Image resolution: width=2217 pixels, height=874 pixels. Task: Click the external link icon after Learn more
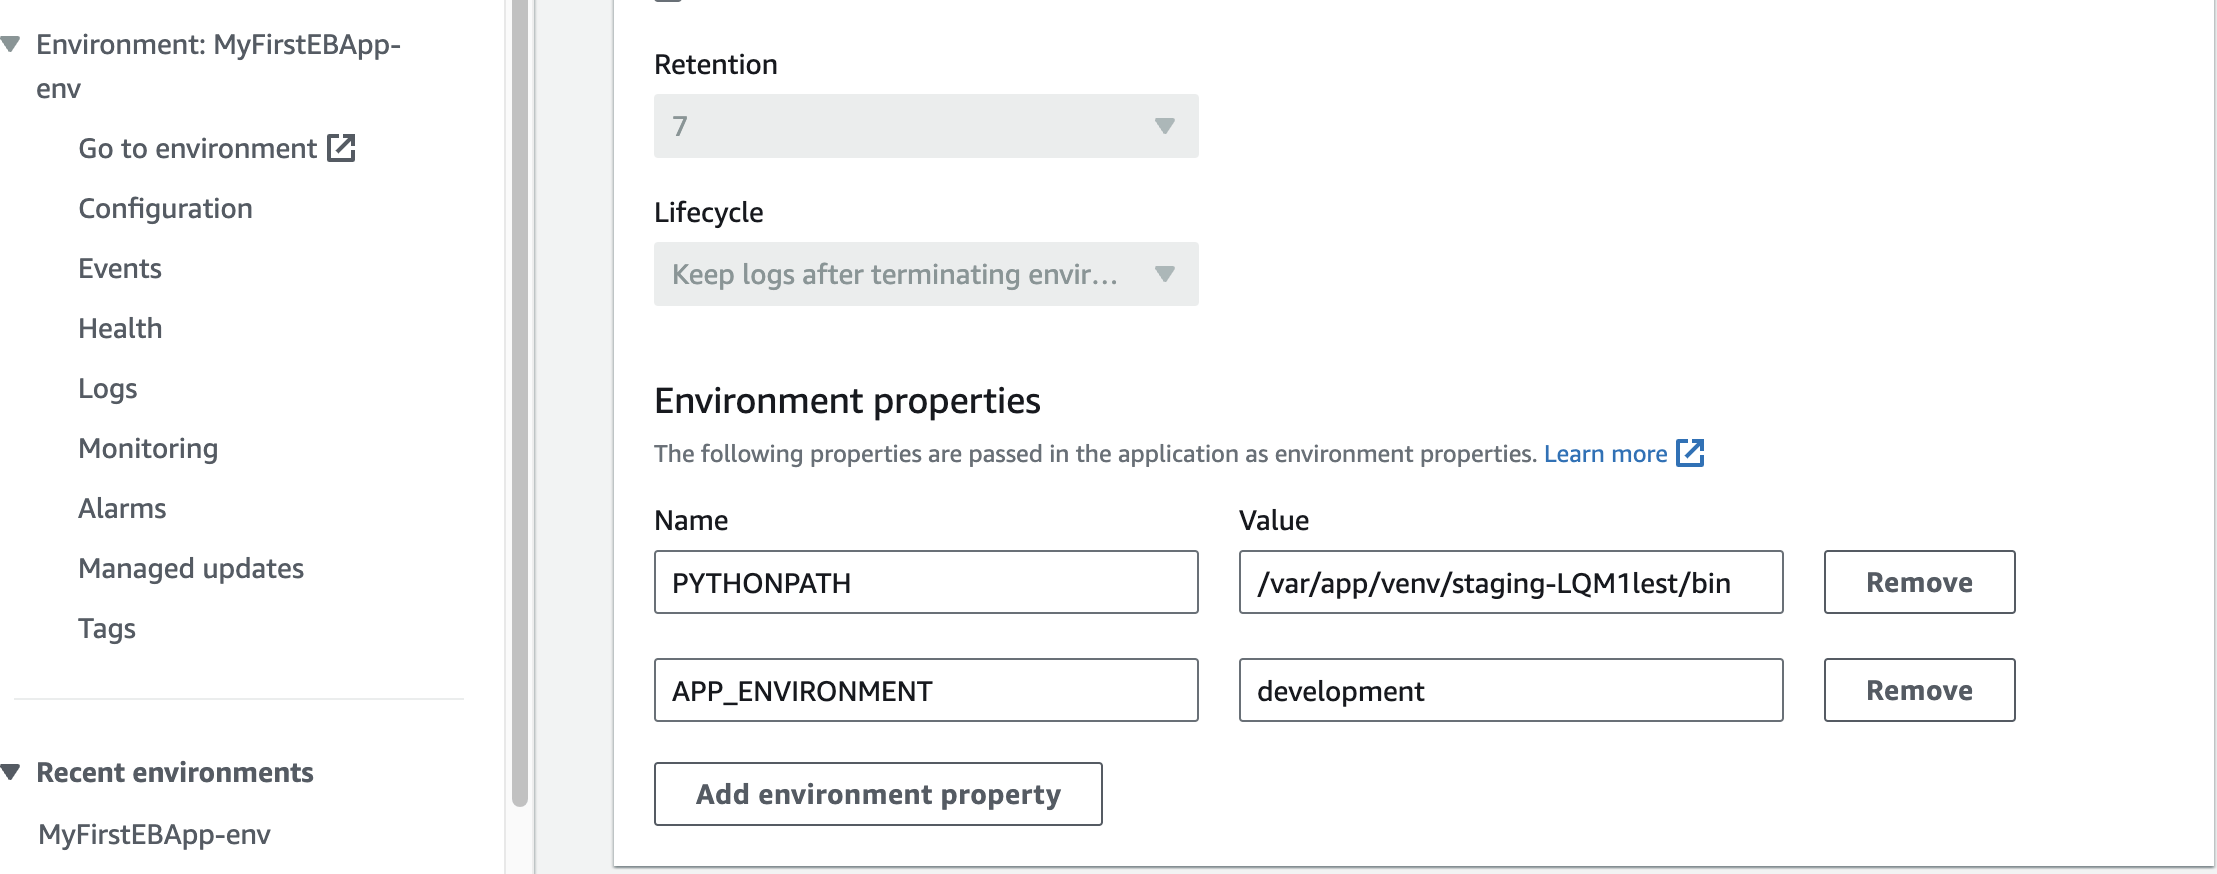click(1689, 453)
